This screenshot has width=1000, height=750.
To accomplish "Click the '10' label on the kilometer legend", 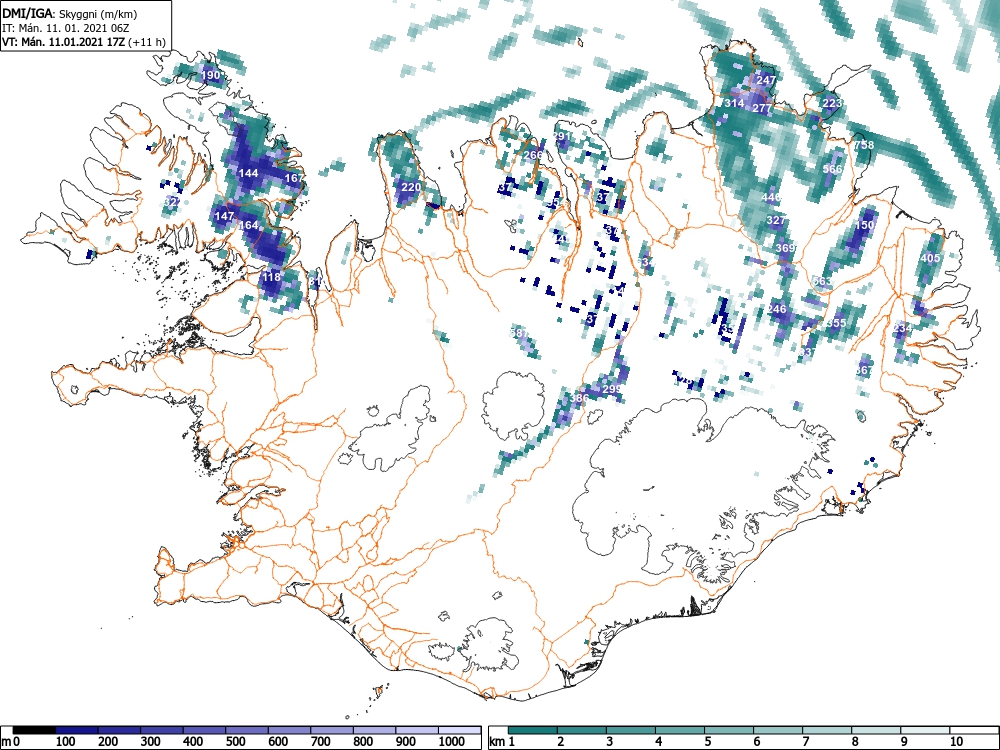I will point(955,741).
